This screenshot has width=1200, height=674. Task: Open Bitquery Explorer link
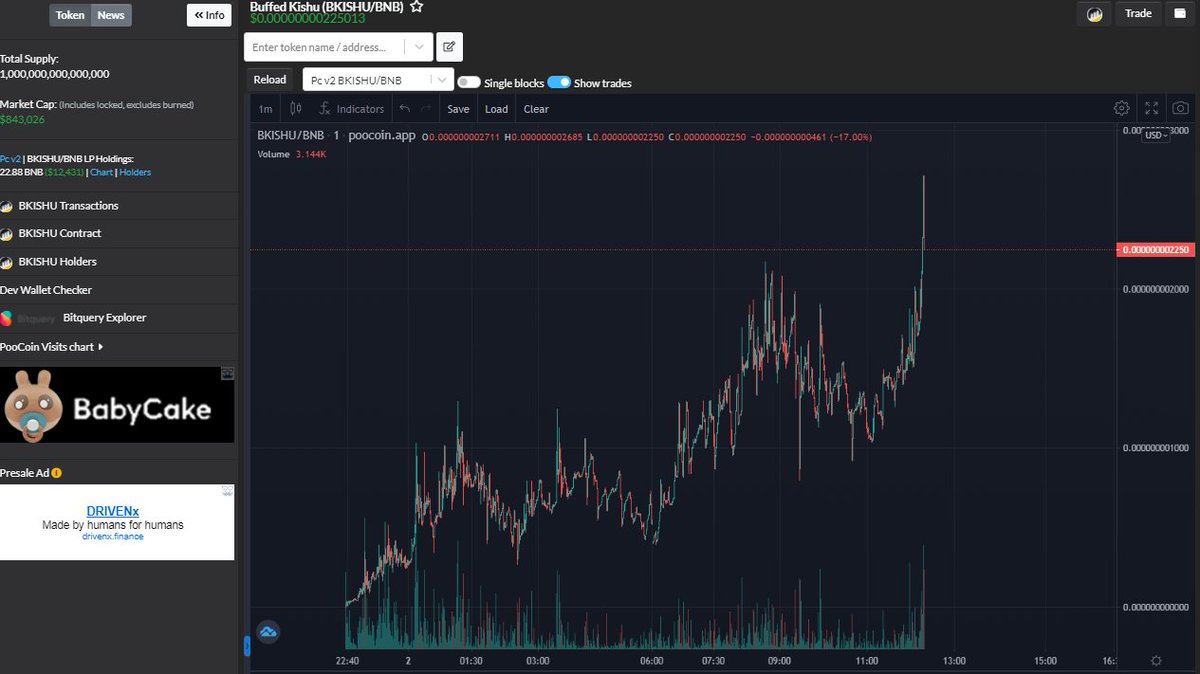coord(104,318)
